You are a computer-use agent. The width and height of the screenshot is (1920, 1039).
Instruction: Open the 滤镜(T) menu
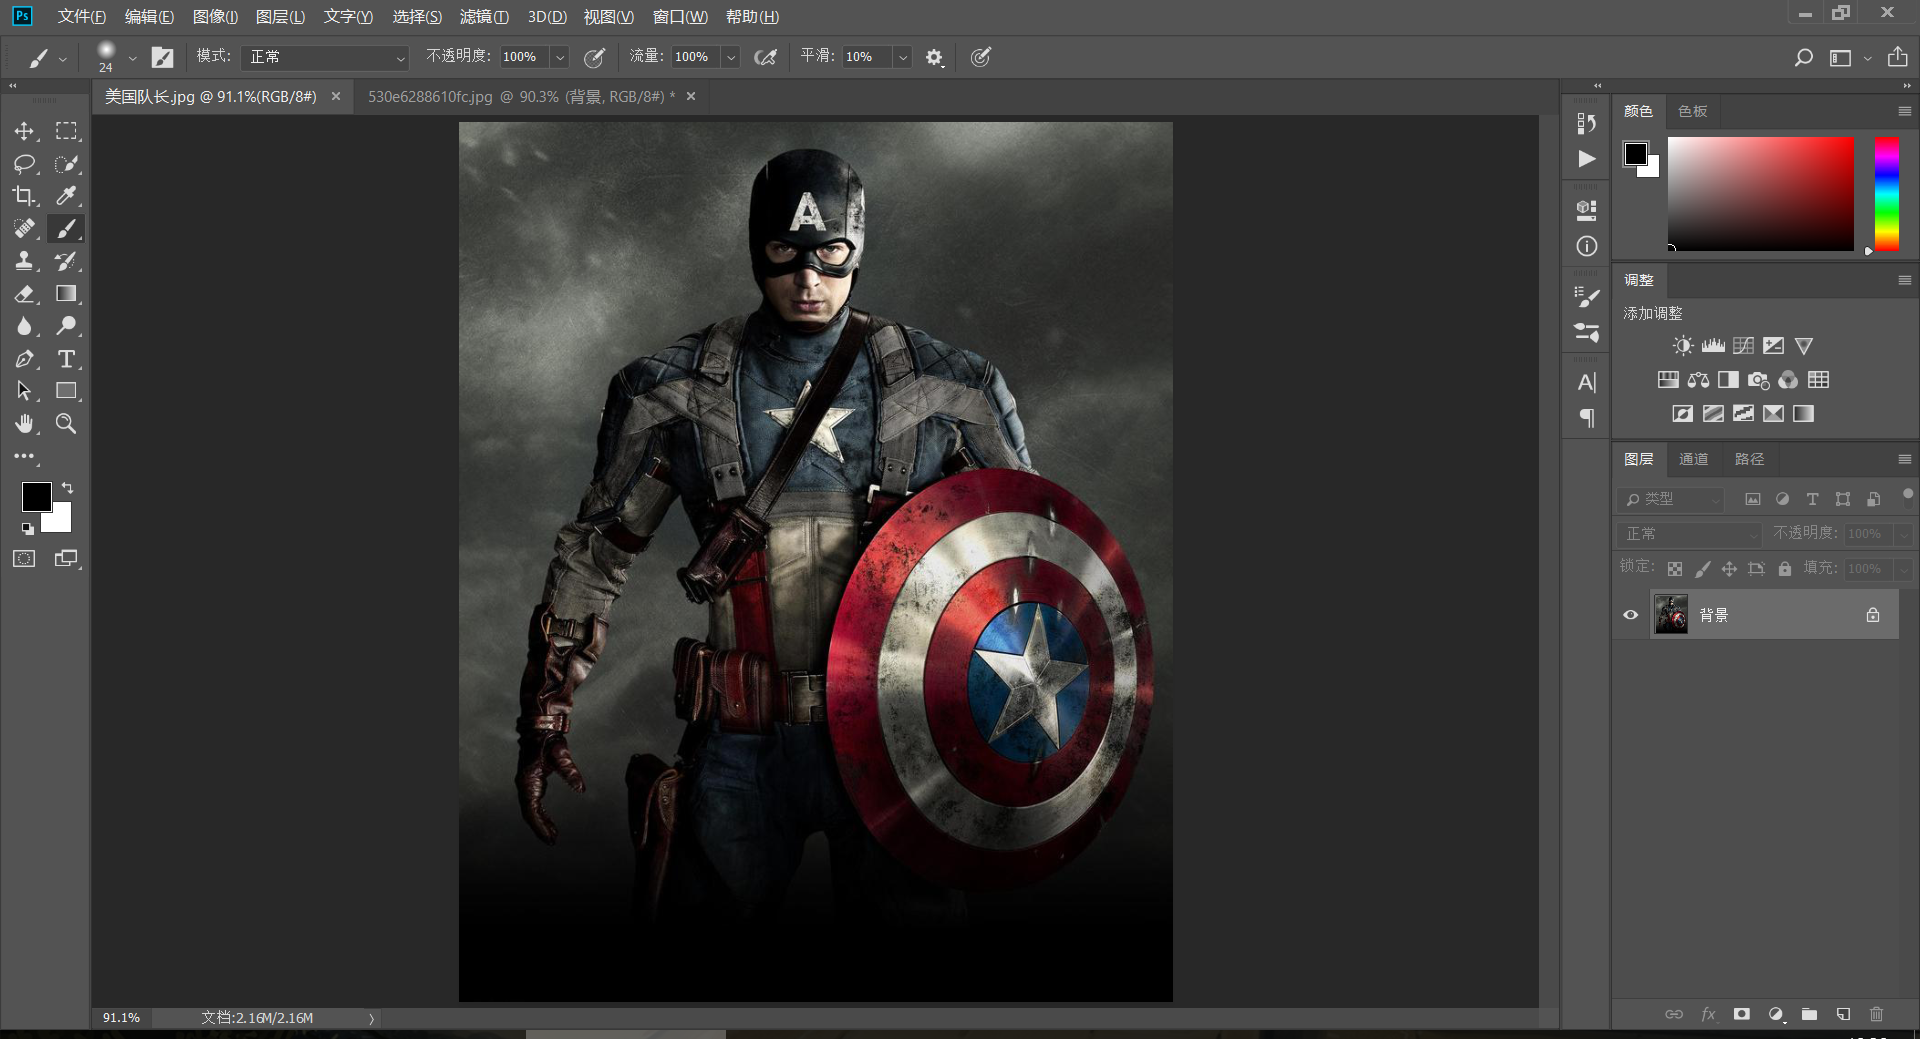[484, 17]
